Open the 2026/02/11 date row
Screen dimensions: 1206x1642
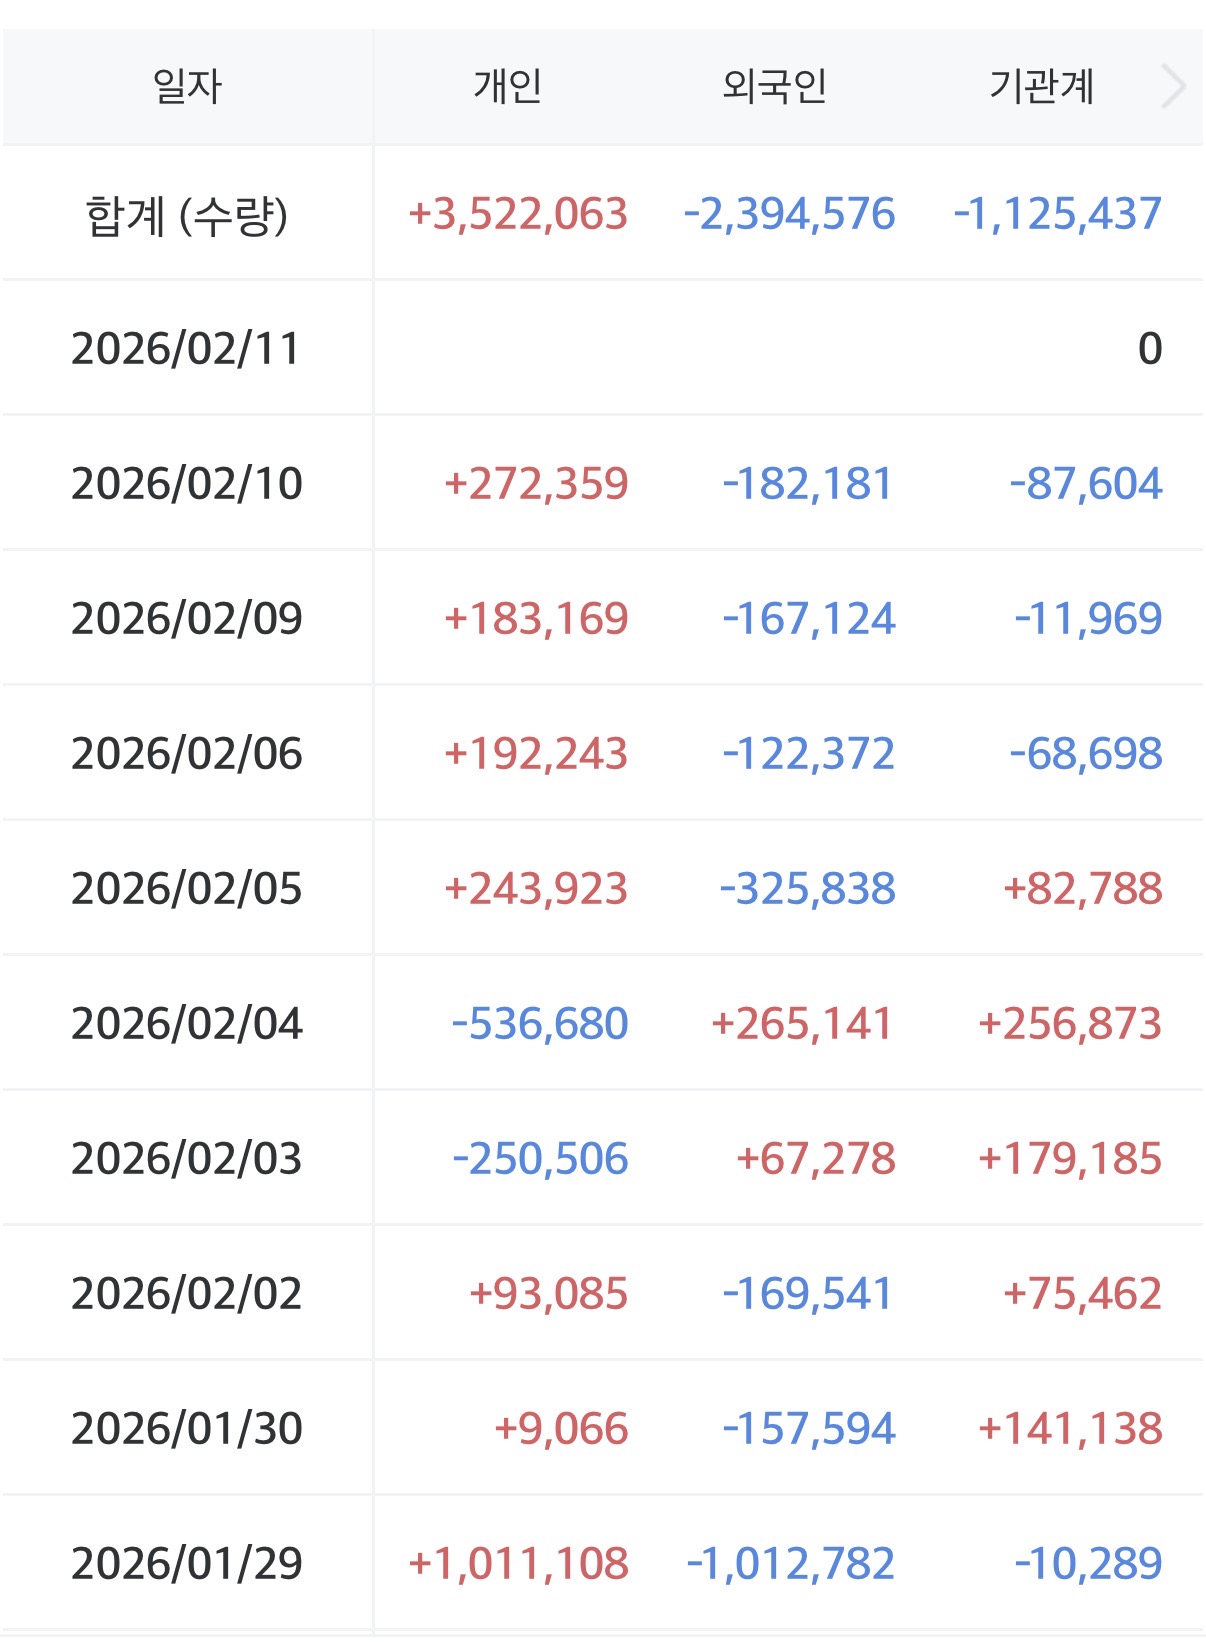click(x=187, y=349)
